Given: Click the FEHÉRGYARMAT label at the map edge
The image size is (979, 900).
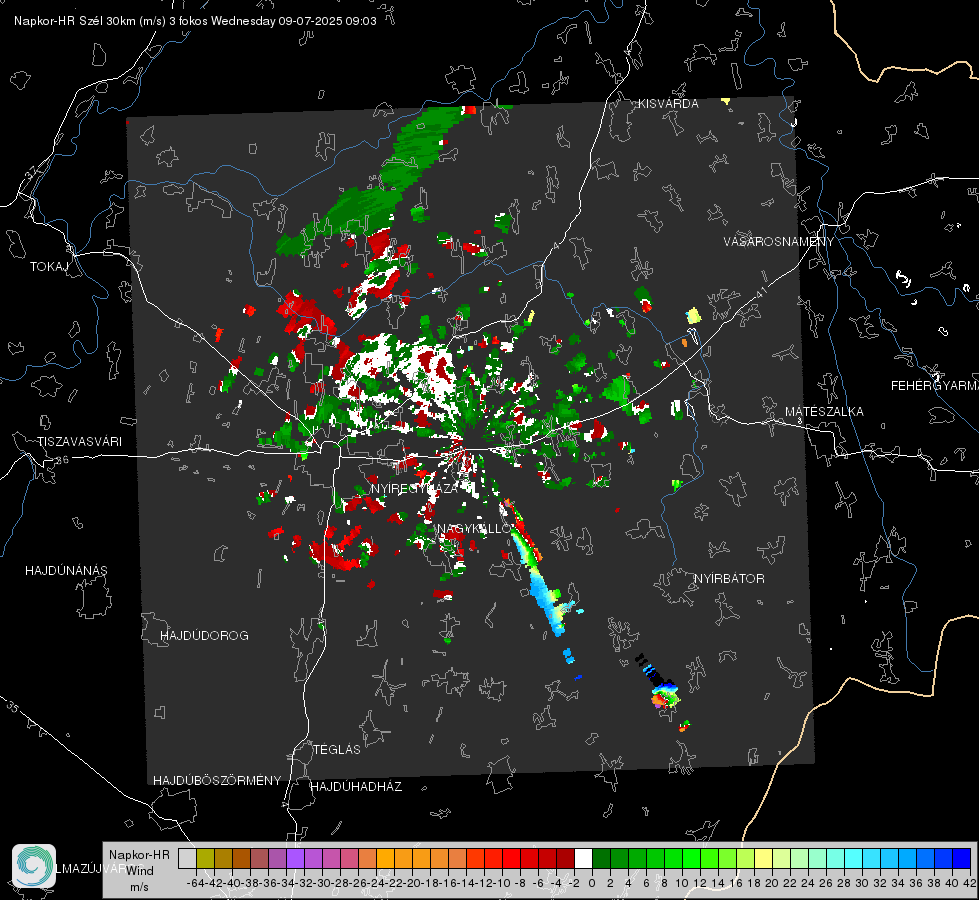Looking at the screenshot, I should click(934, 386).
